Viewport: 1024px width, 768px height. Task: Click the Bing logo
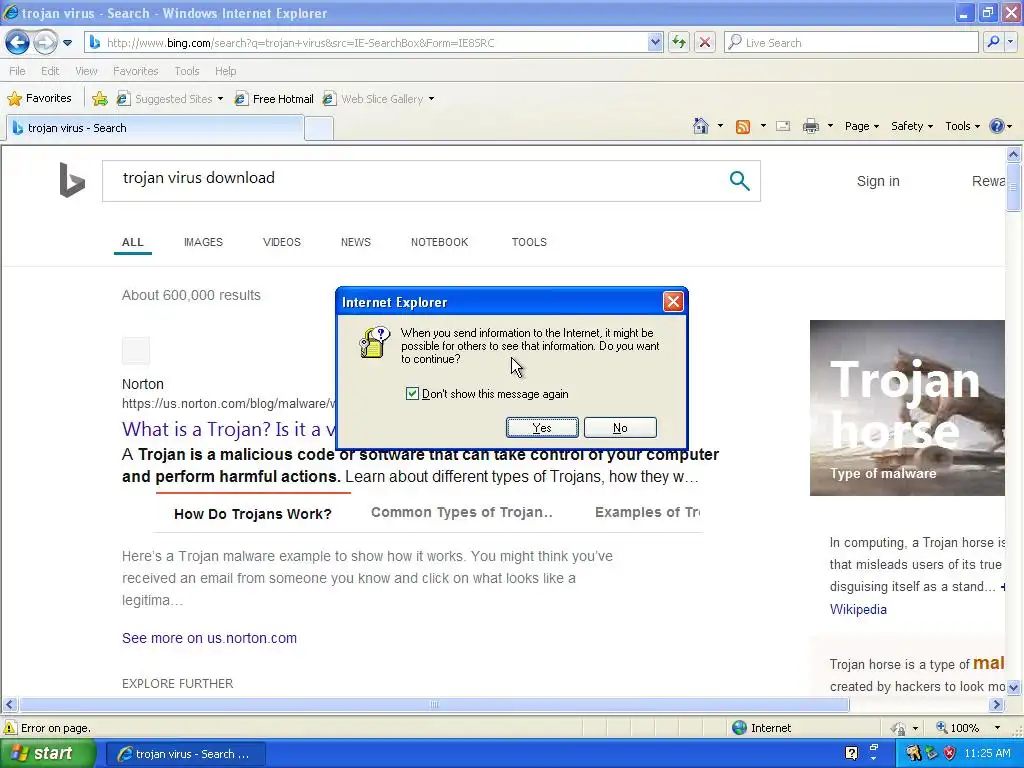72,180
